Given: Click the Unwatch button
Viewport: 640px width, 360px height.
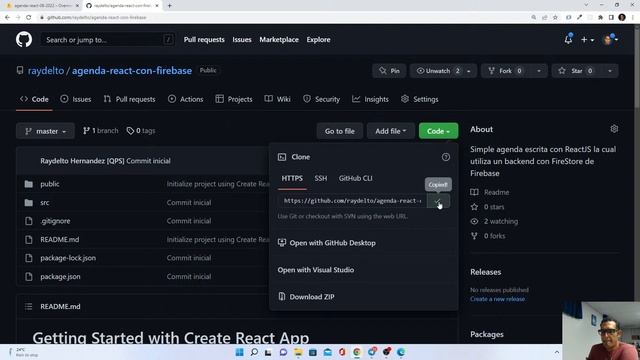Looking at the screenshot, I should point(436,71).
